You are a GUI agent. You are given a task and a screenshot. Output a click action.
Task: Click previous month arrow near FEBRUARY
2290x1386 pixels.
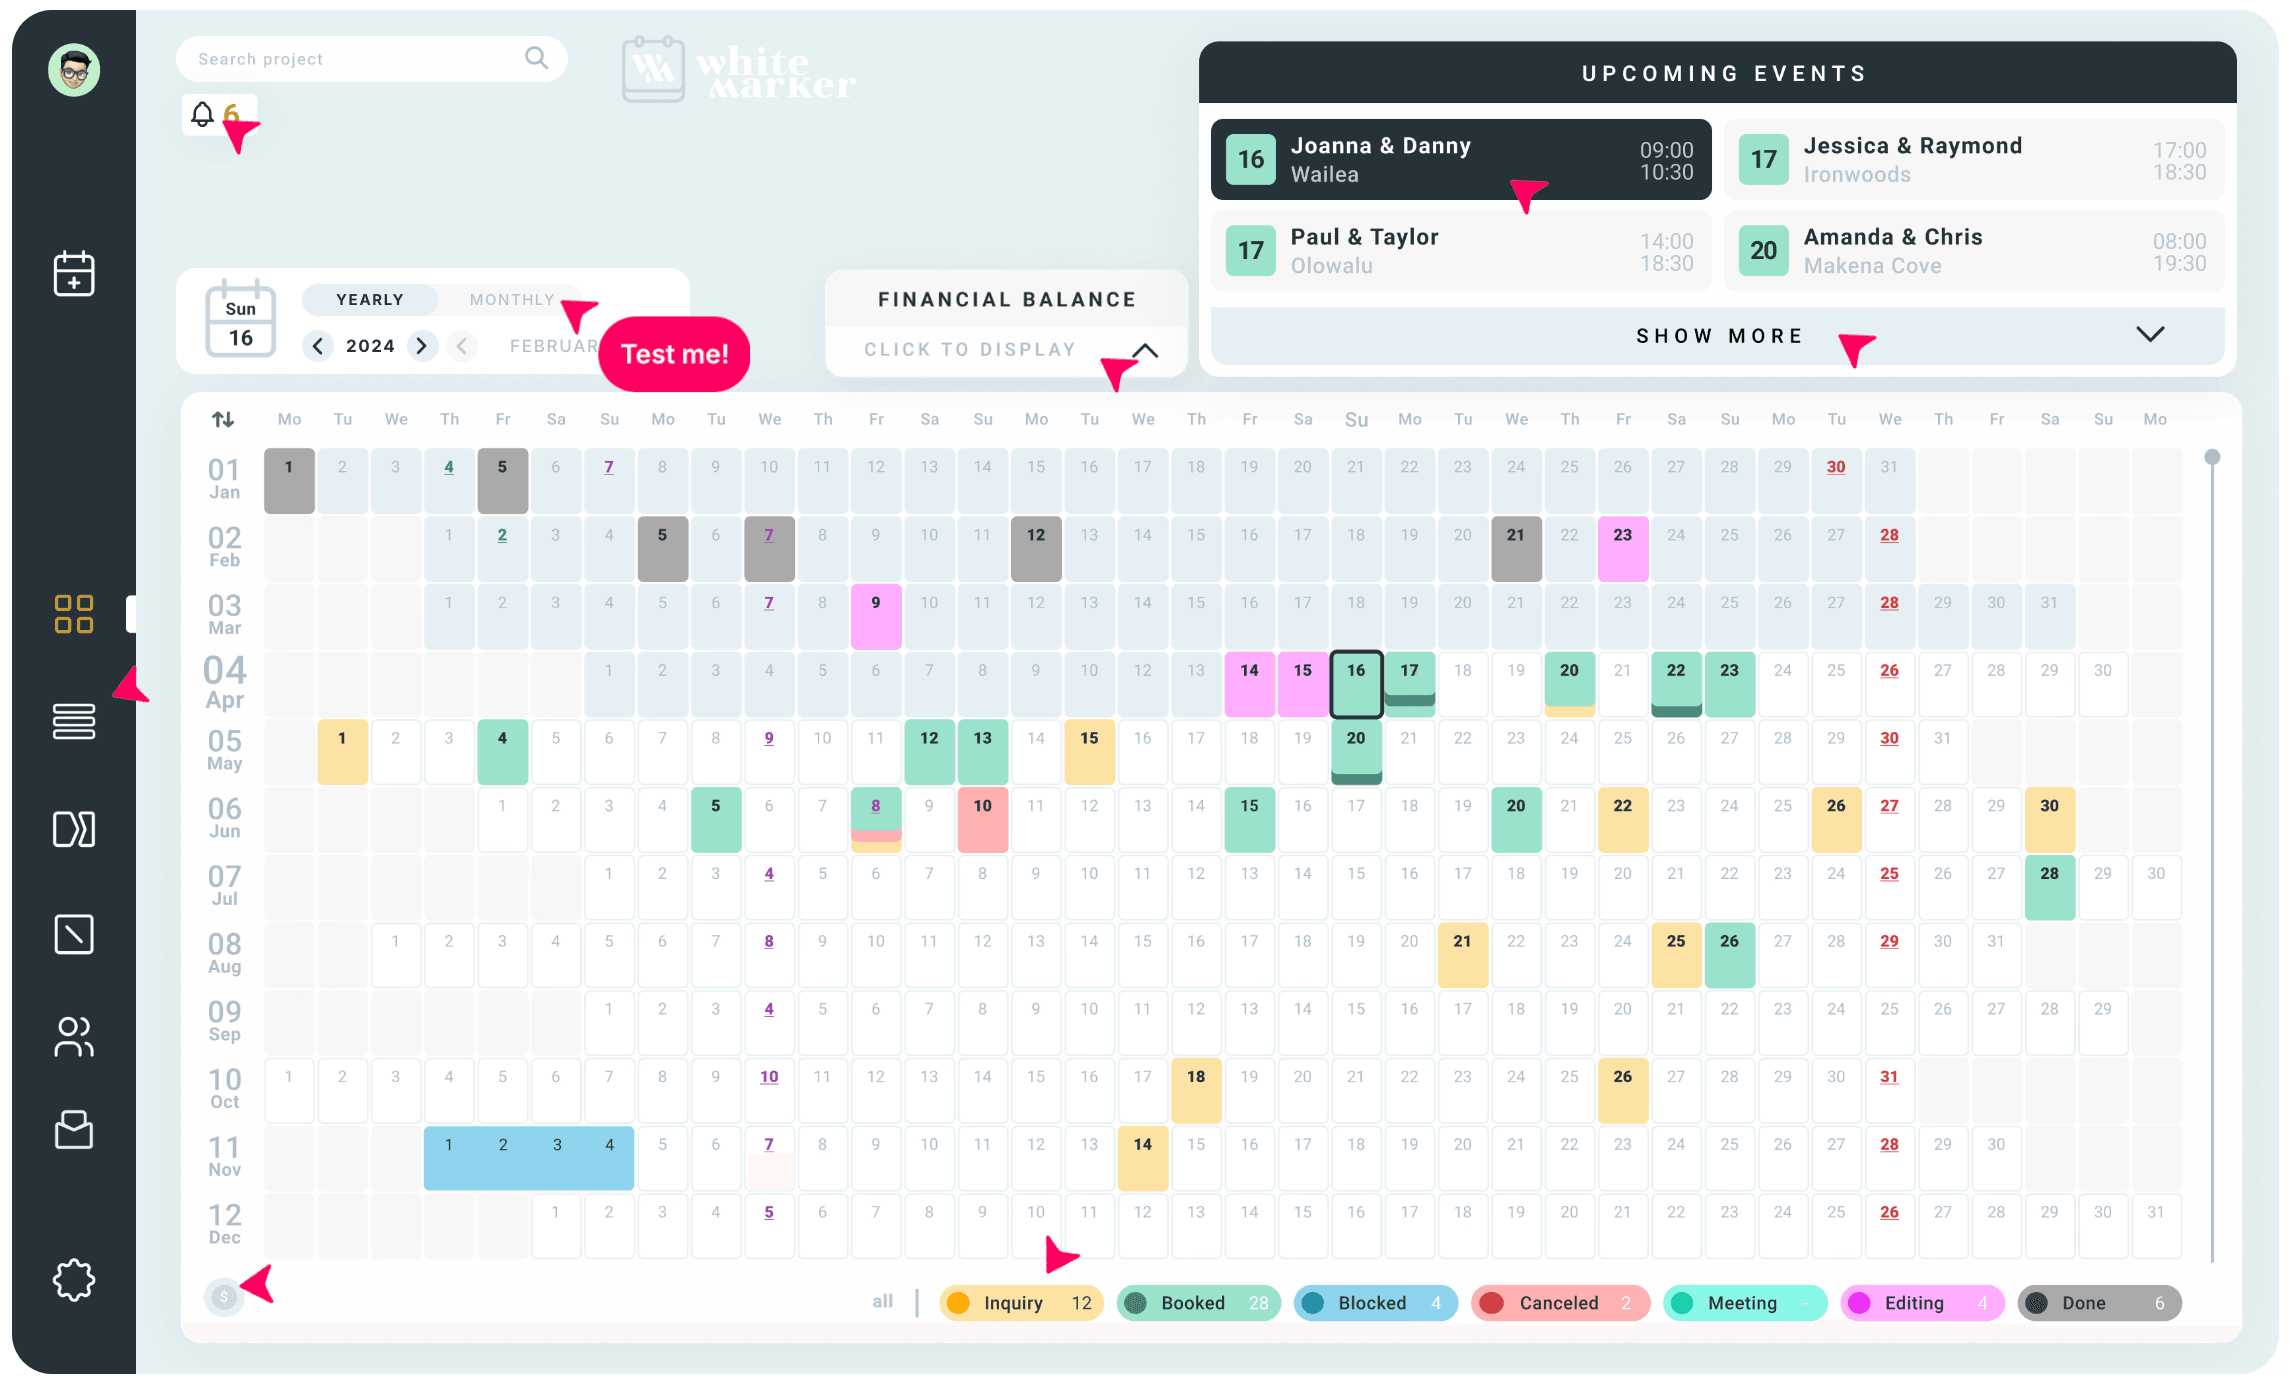pyautogui.click(x=462, y=346)
